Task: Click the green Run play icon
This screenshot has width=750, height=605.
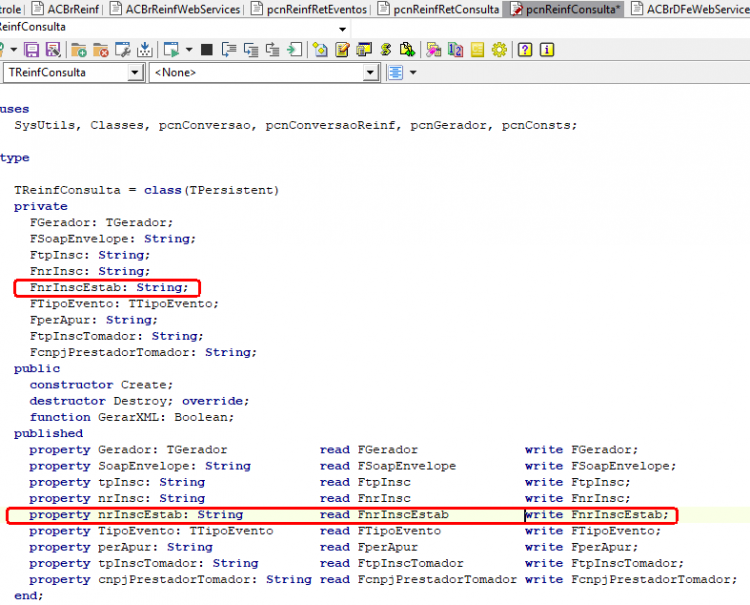Action: [x=171, y=50]
